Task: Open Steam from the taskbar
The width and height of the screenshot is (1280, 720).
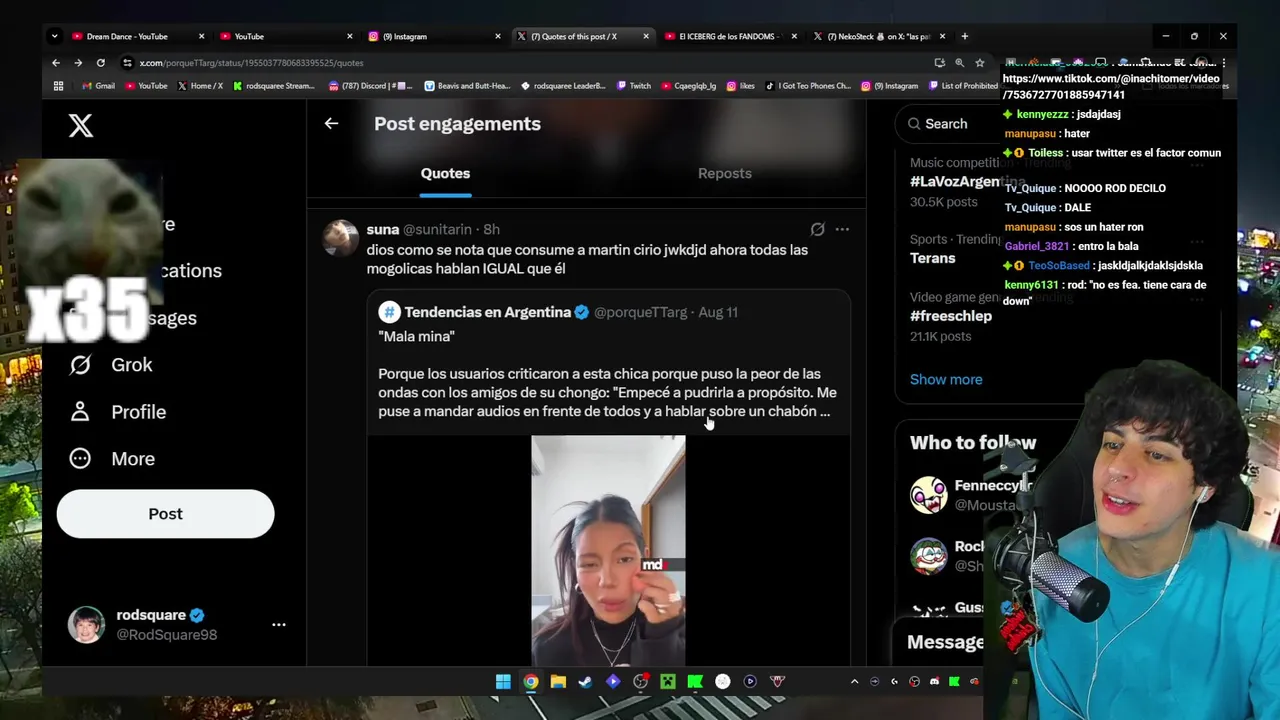Action: click(x=585, y=682)
